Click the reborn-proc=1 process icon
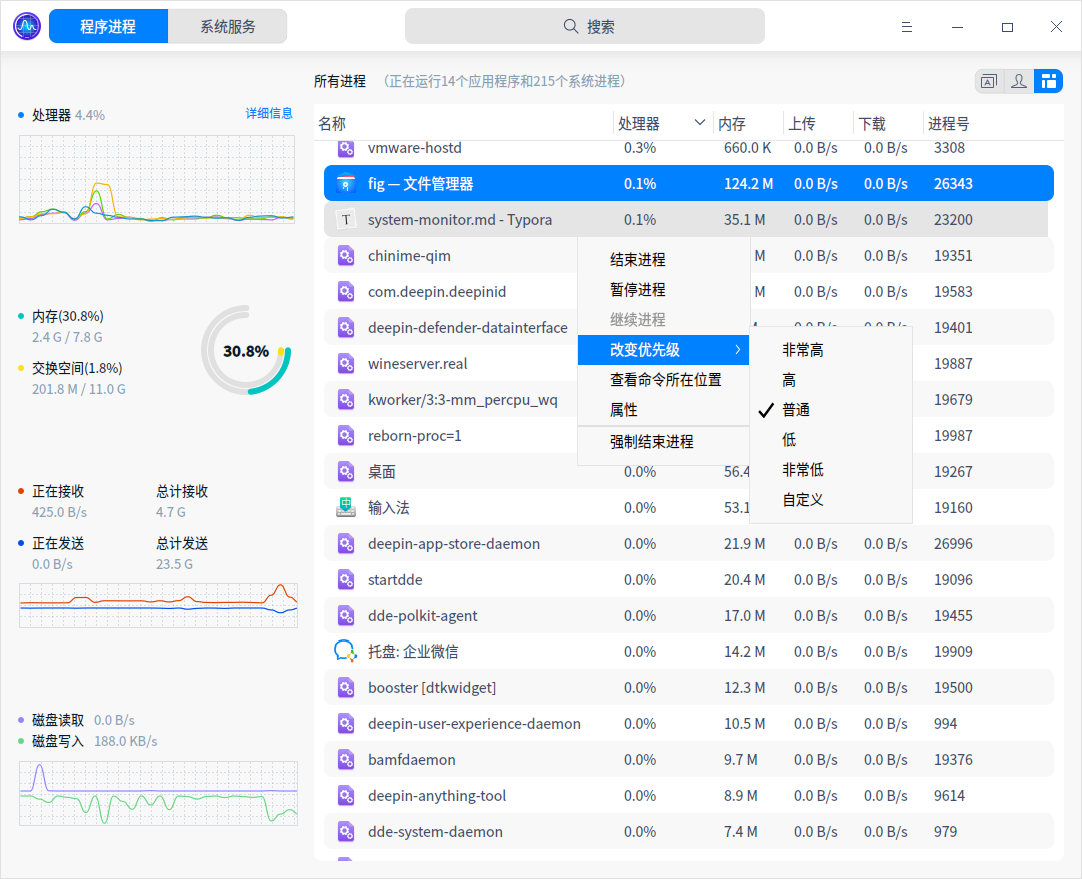Screen dimensions: 1082x879 [x=346, y=436]
